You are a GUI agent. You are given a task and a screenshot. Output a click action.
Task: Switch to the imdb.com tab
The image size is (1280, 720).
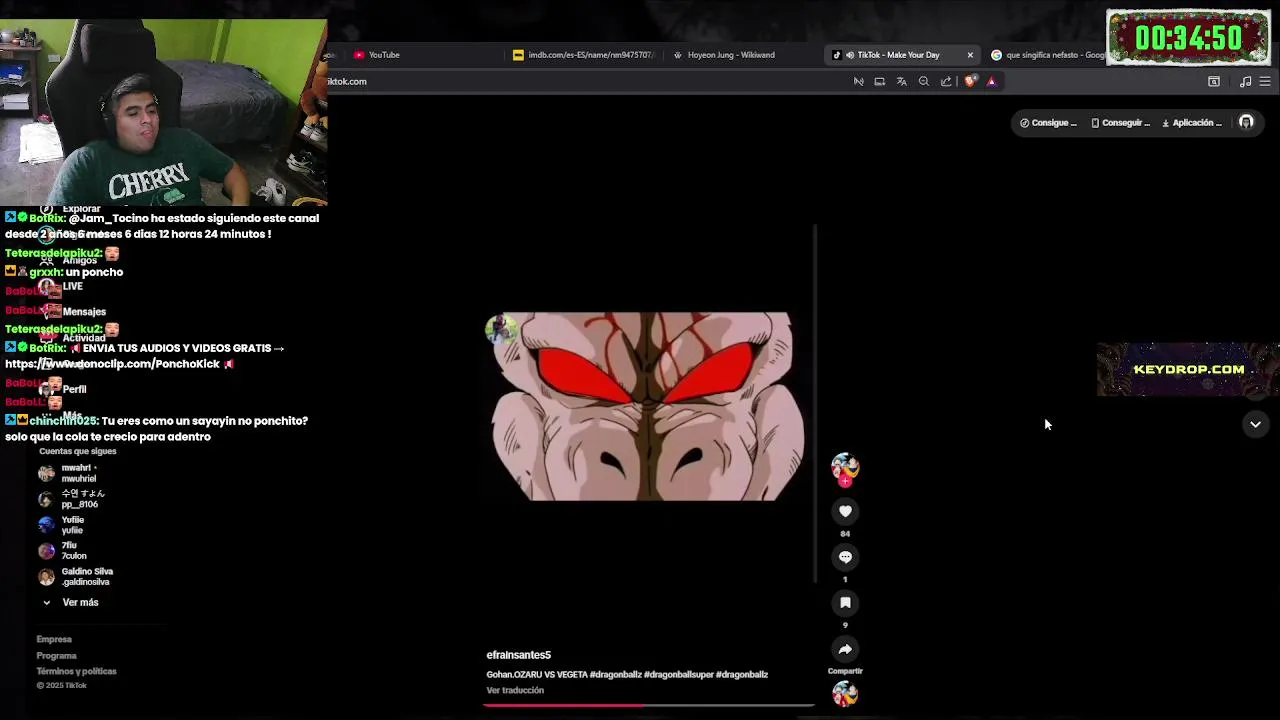[583, 55]
